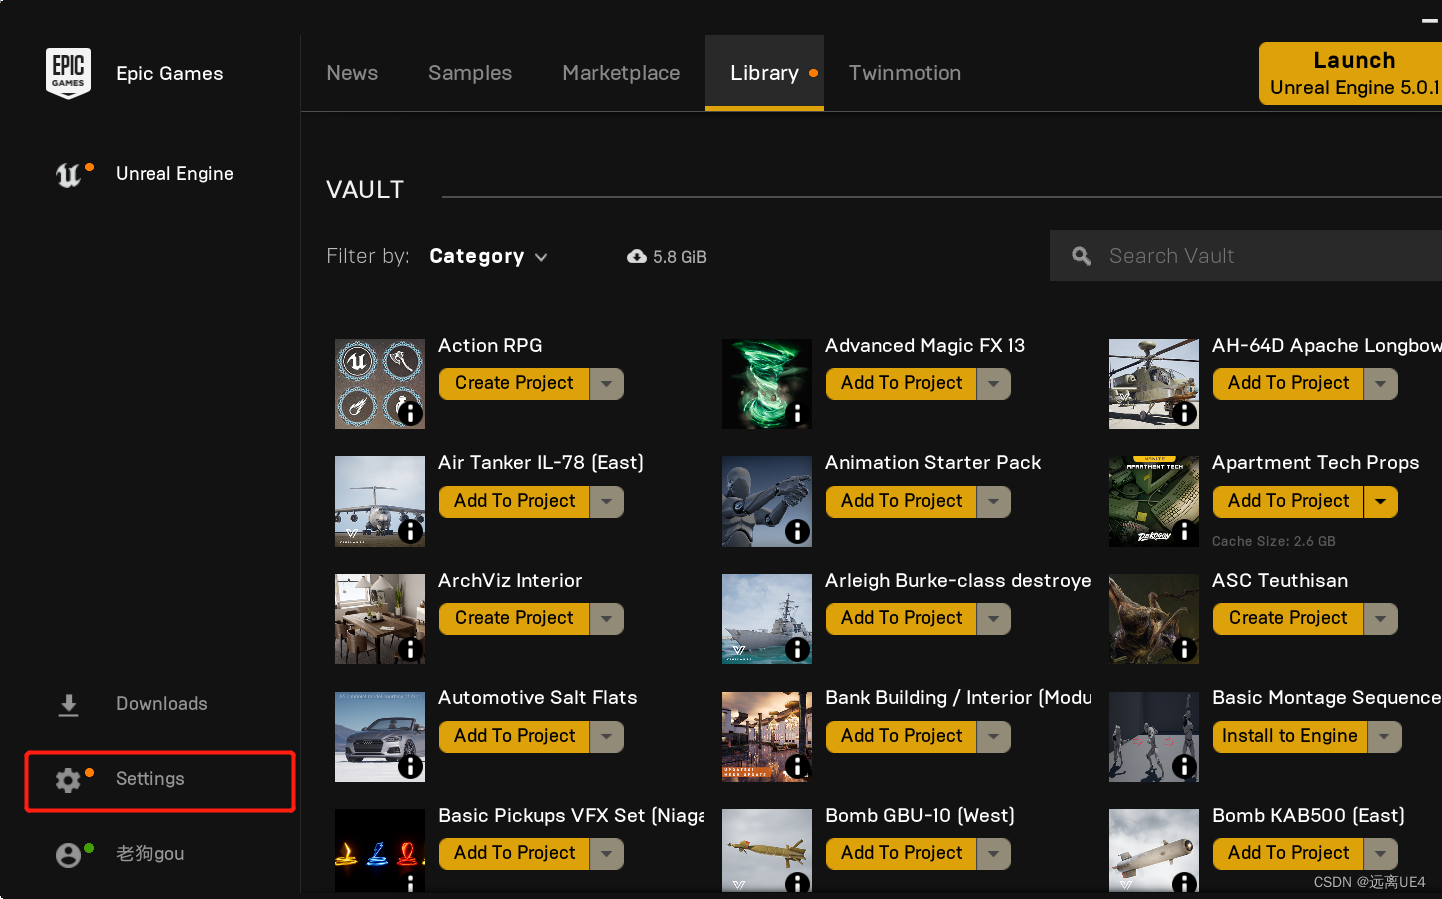This screenshot has height=899, width=1442.
Task: Add Basic Pickups VFX Set to project
Action: point(514,854)
